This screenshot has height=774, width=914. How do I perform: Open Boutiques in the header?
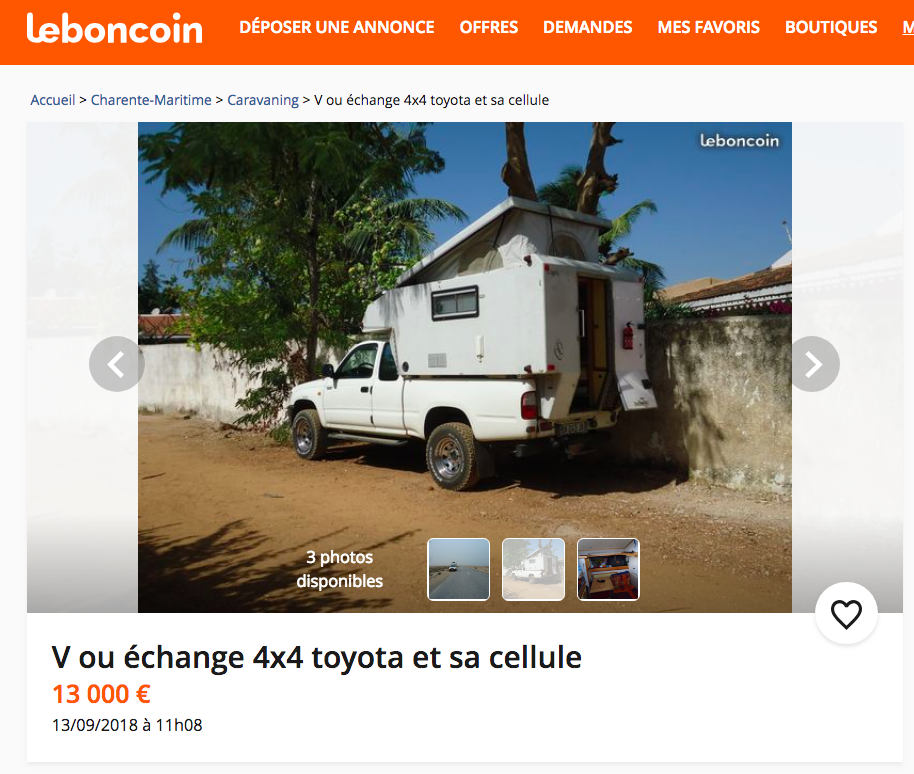click(831, 27)
